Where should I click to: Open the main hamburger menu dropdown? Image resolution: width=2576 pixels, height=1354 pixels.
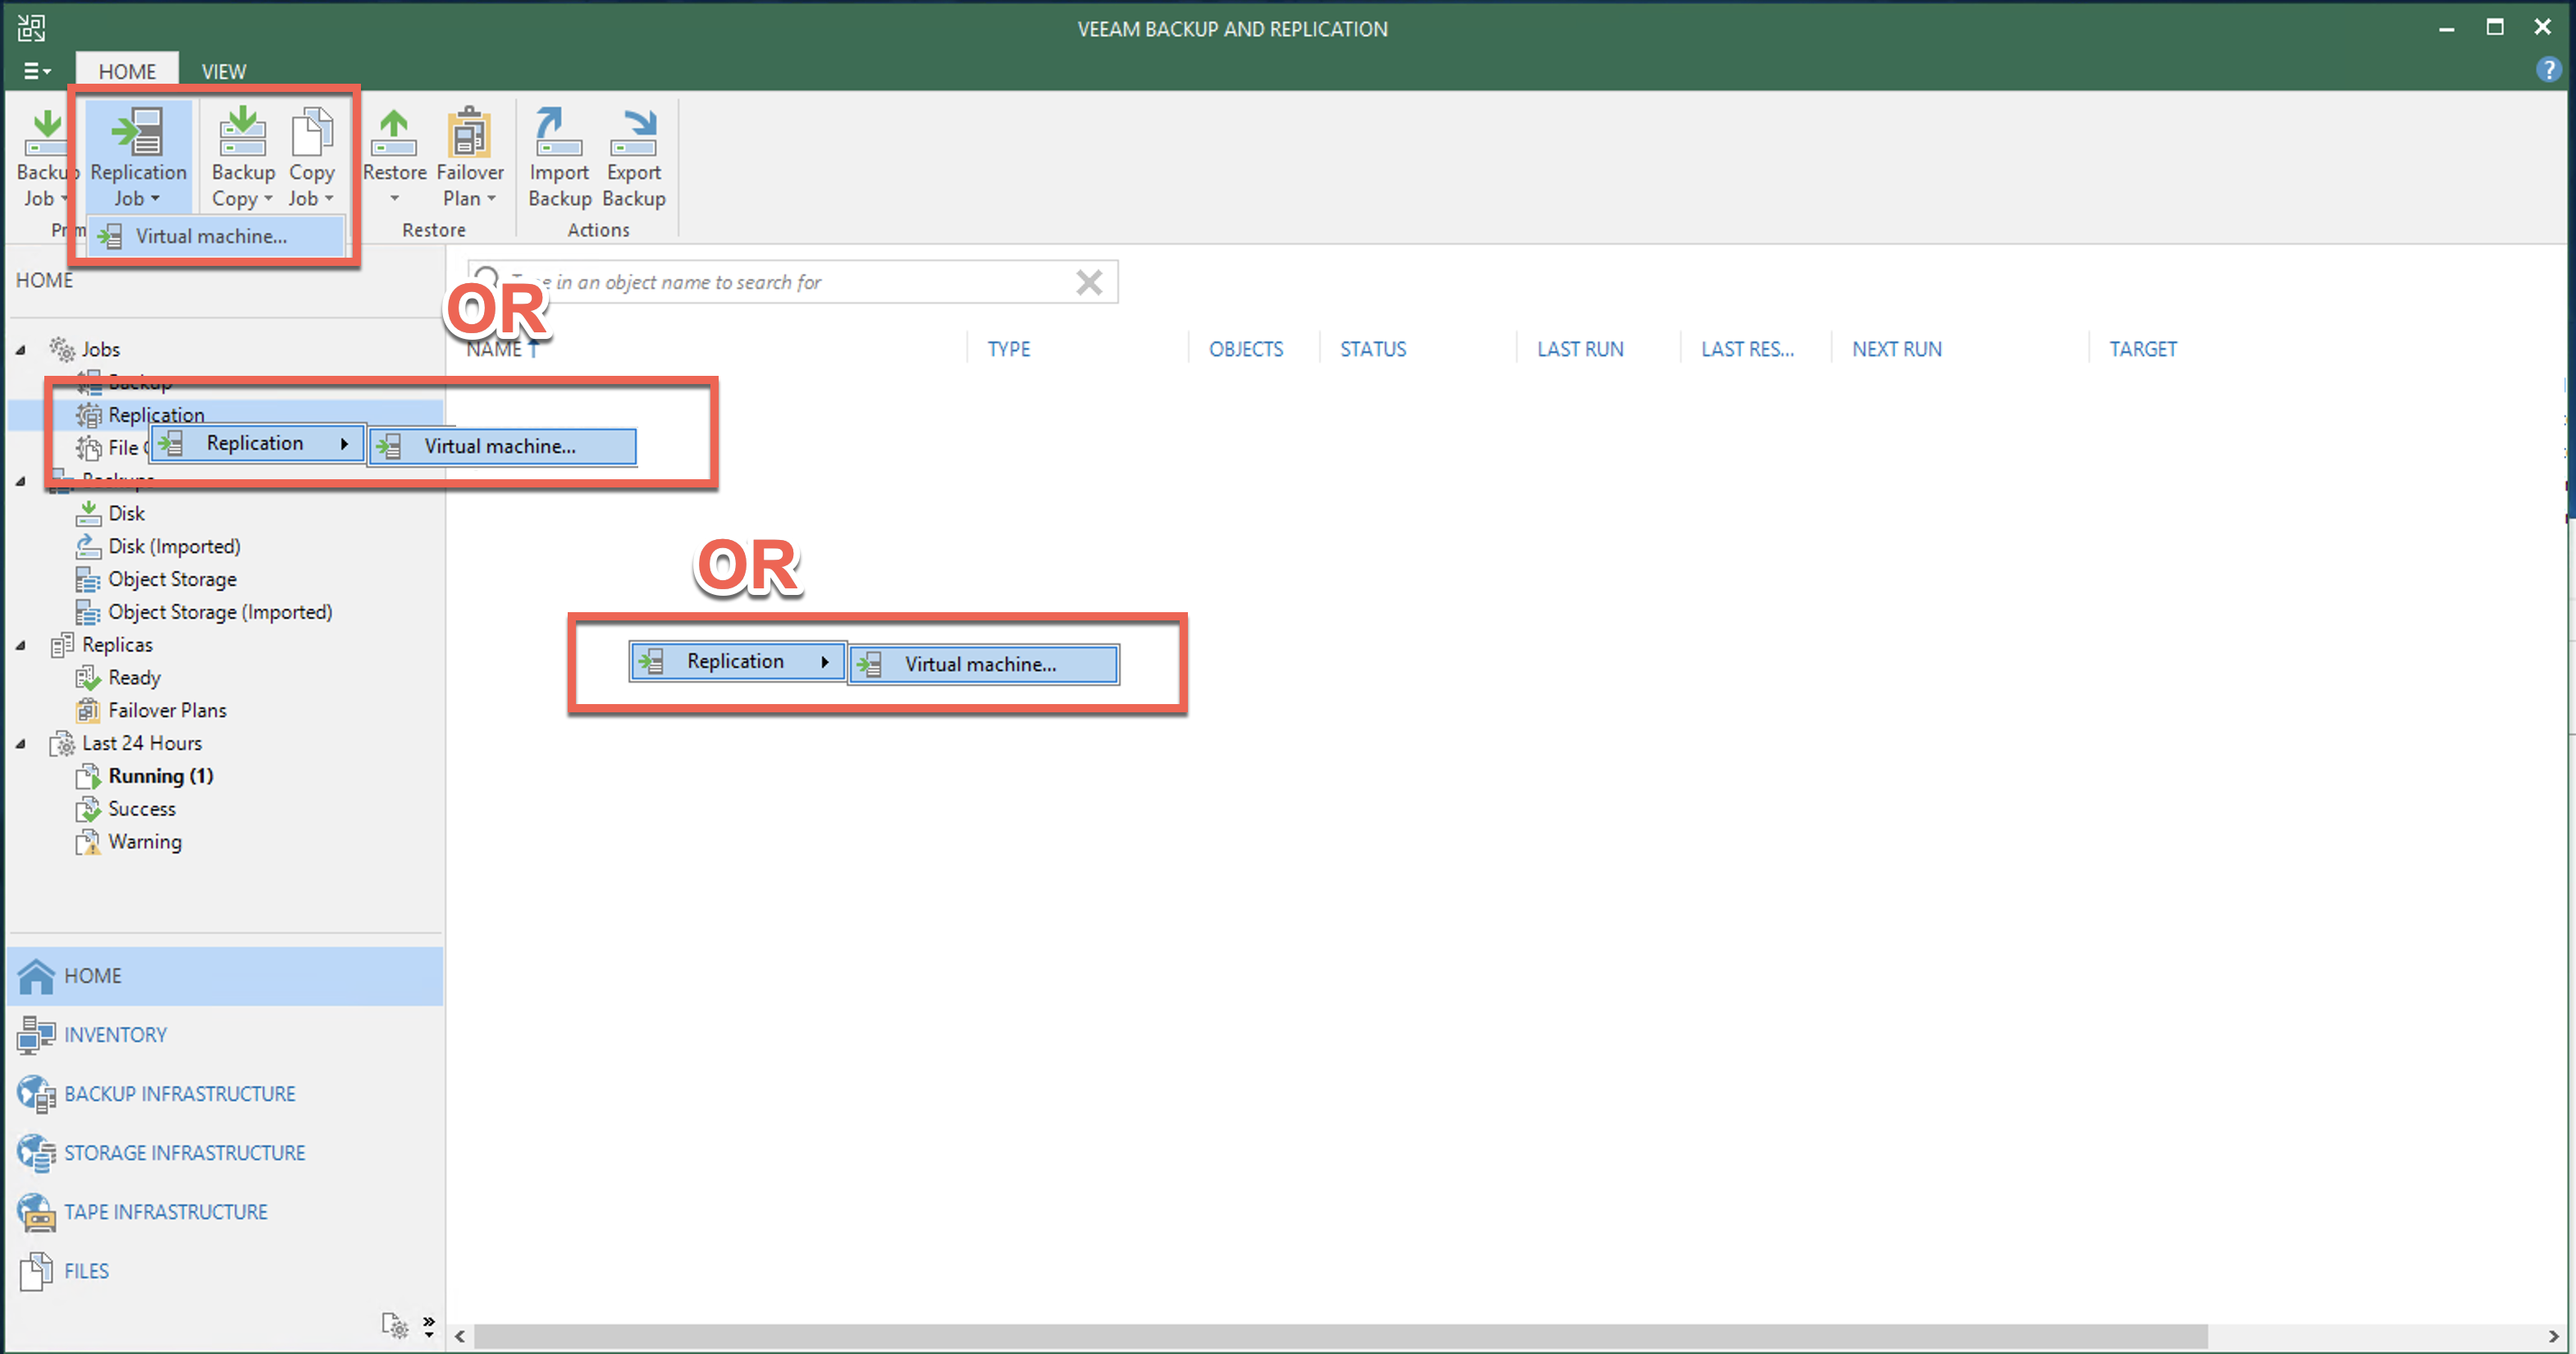pyautogui.click(x=37, y=71)
